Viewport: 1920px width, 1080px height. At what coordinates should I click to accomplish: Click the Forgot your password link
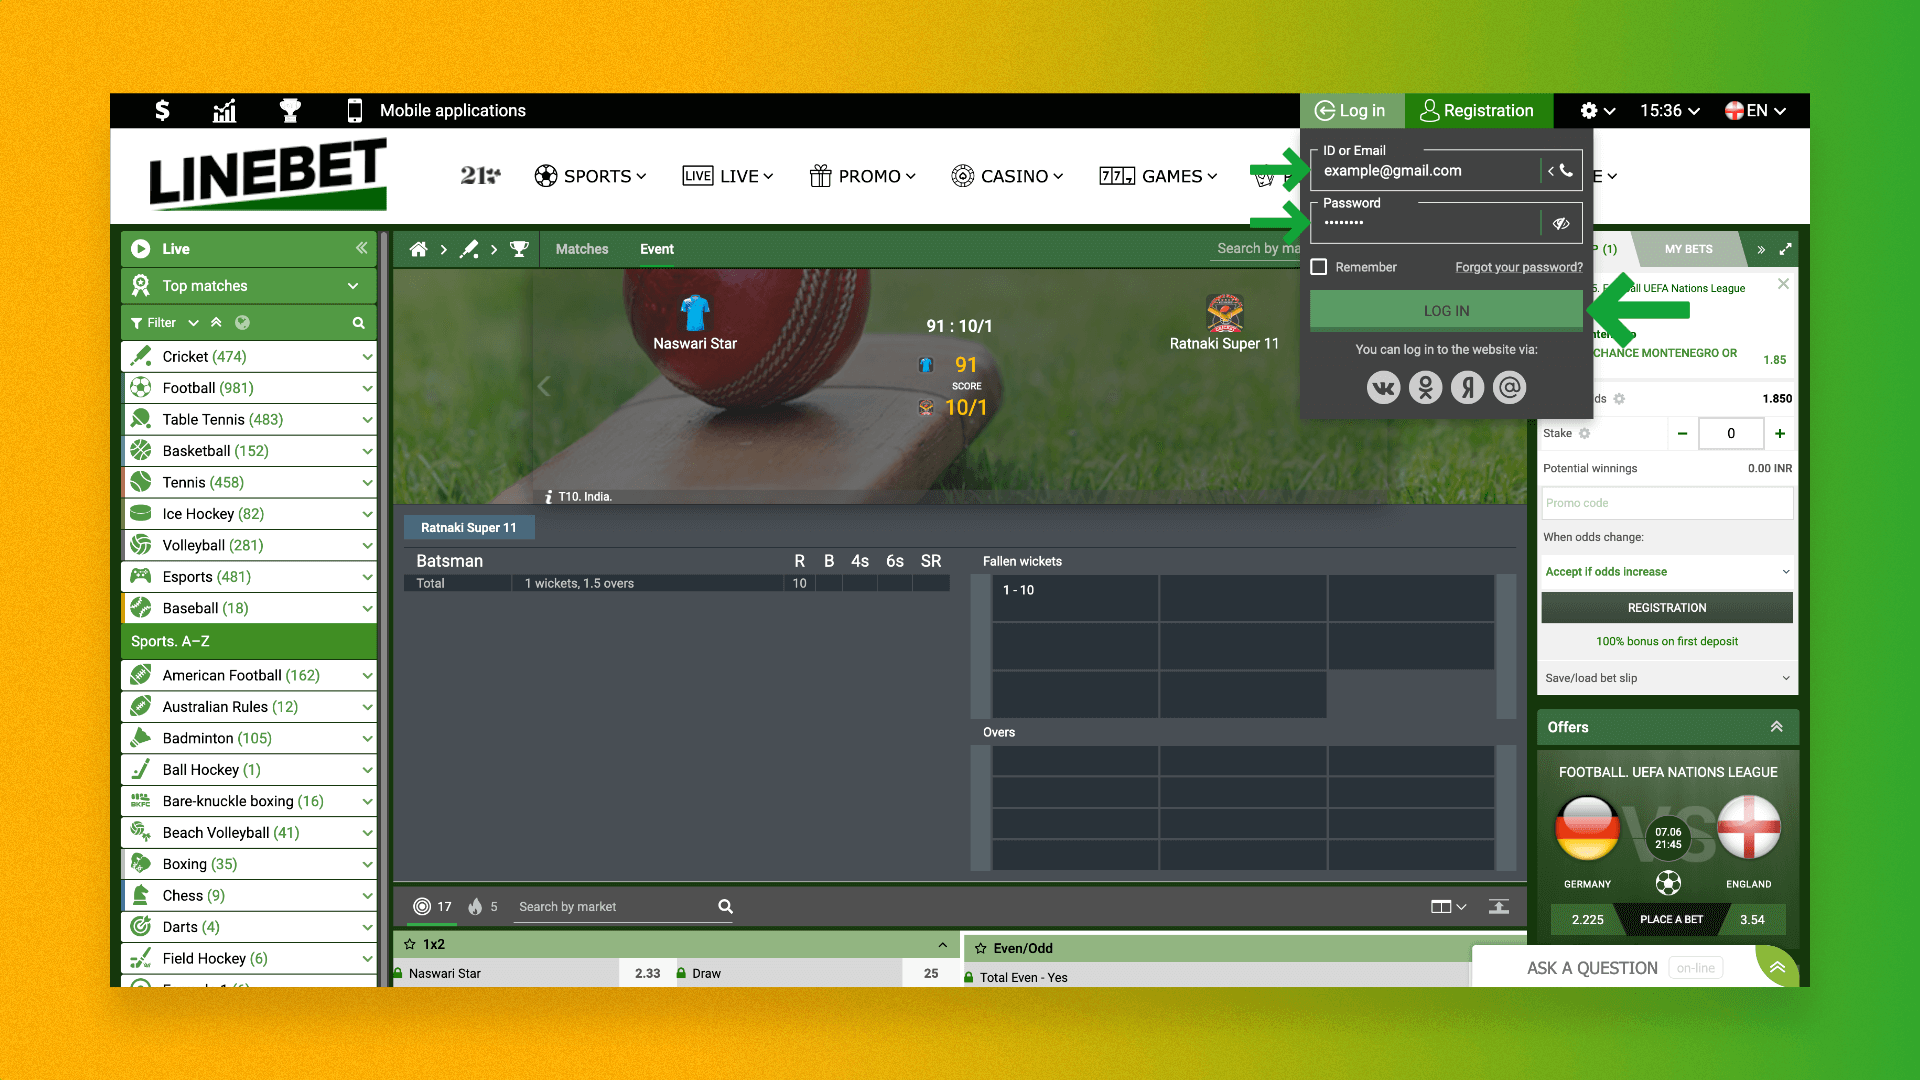coord(1518,266)
